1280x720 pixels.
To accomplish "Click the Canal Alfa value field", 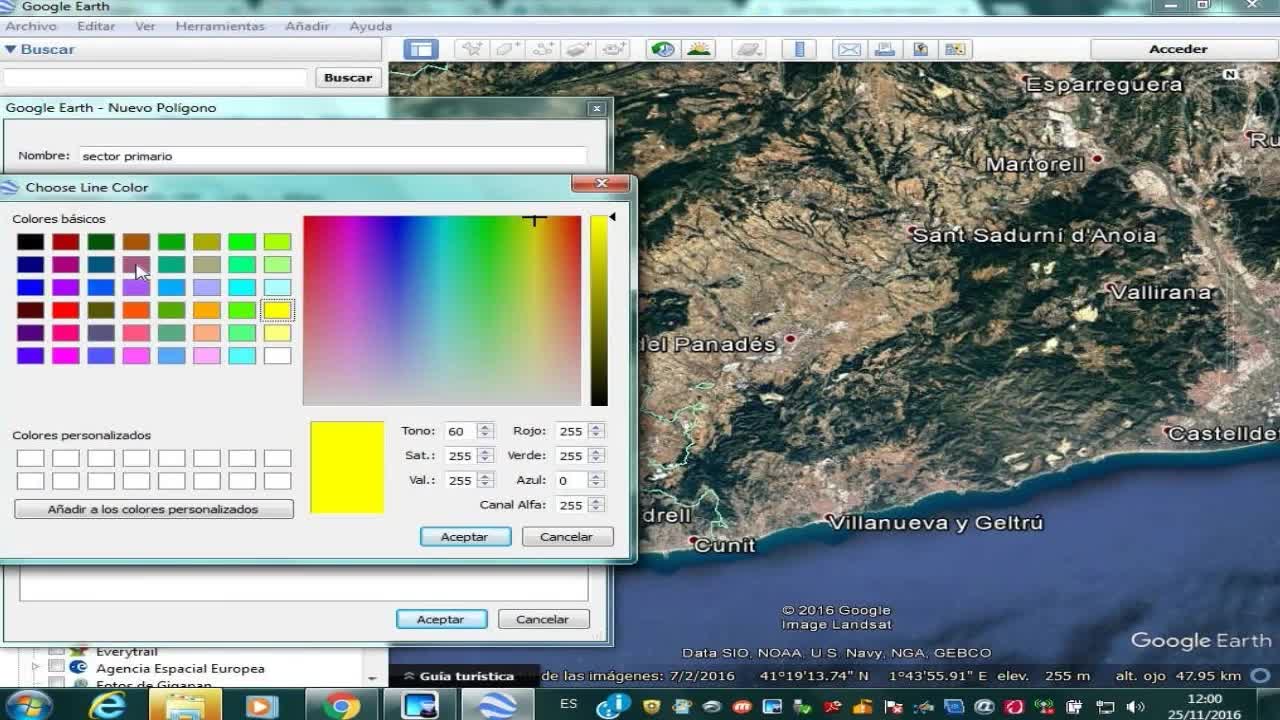I will point(572,505).
